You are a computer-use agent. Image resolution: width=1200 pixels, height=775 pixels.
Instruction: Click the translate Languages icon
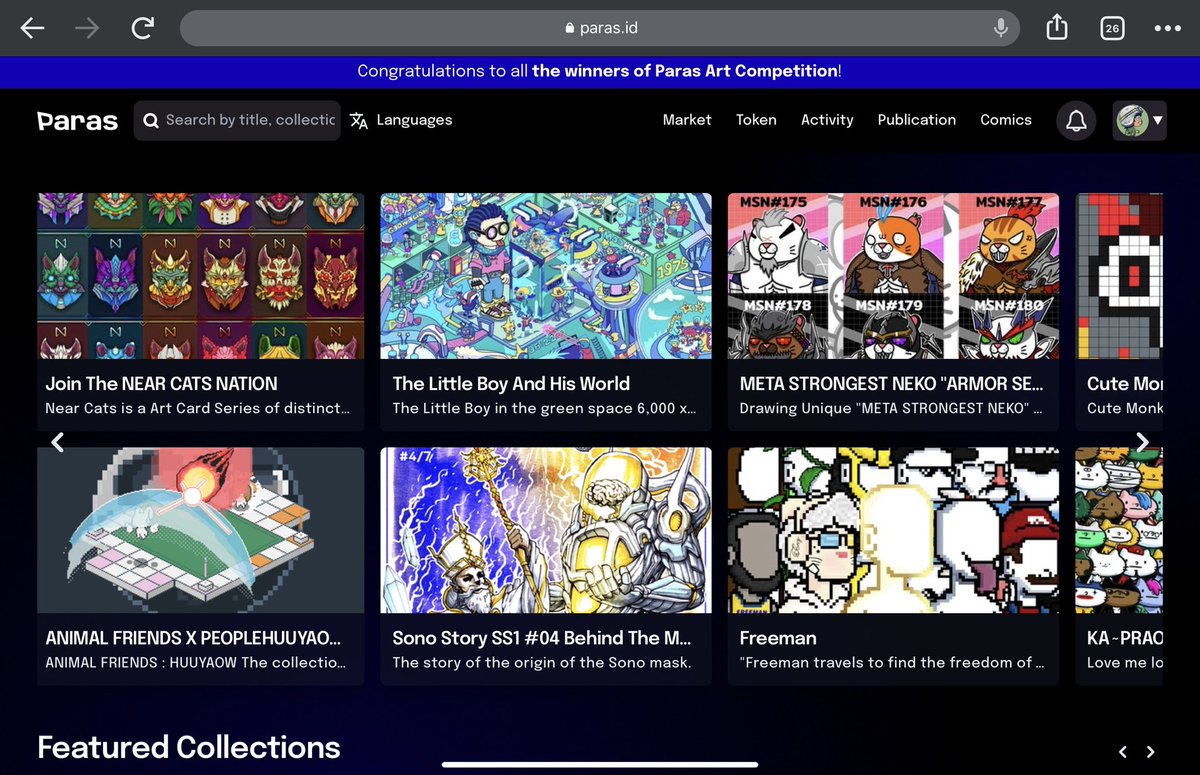click(359, 121)
